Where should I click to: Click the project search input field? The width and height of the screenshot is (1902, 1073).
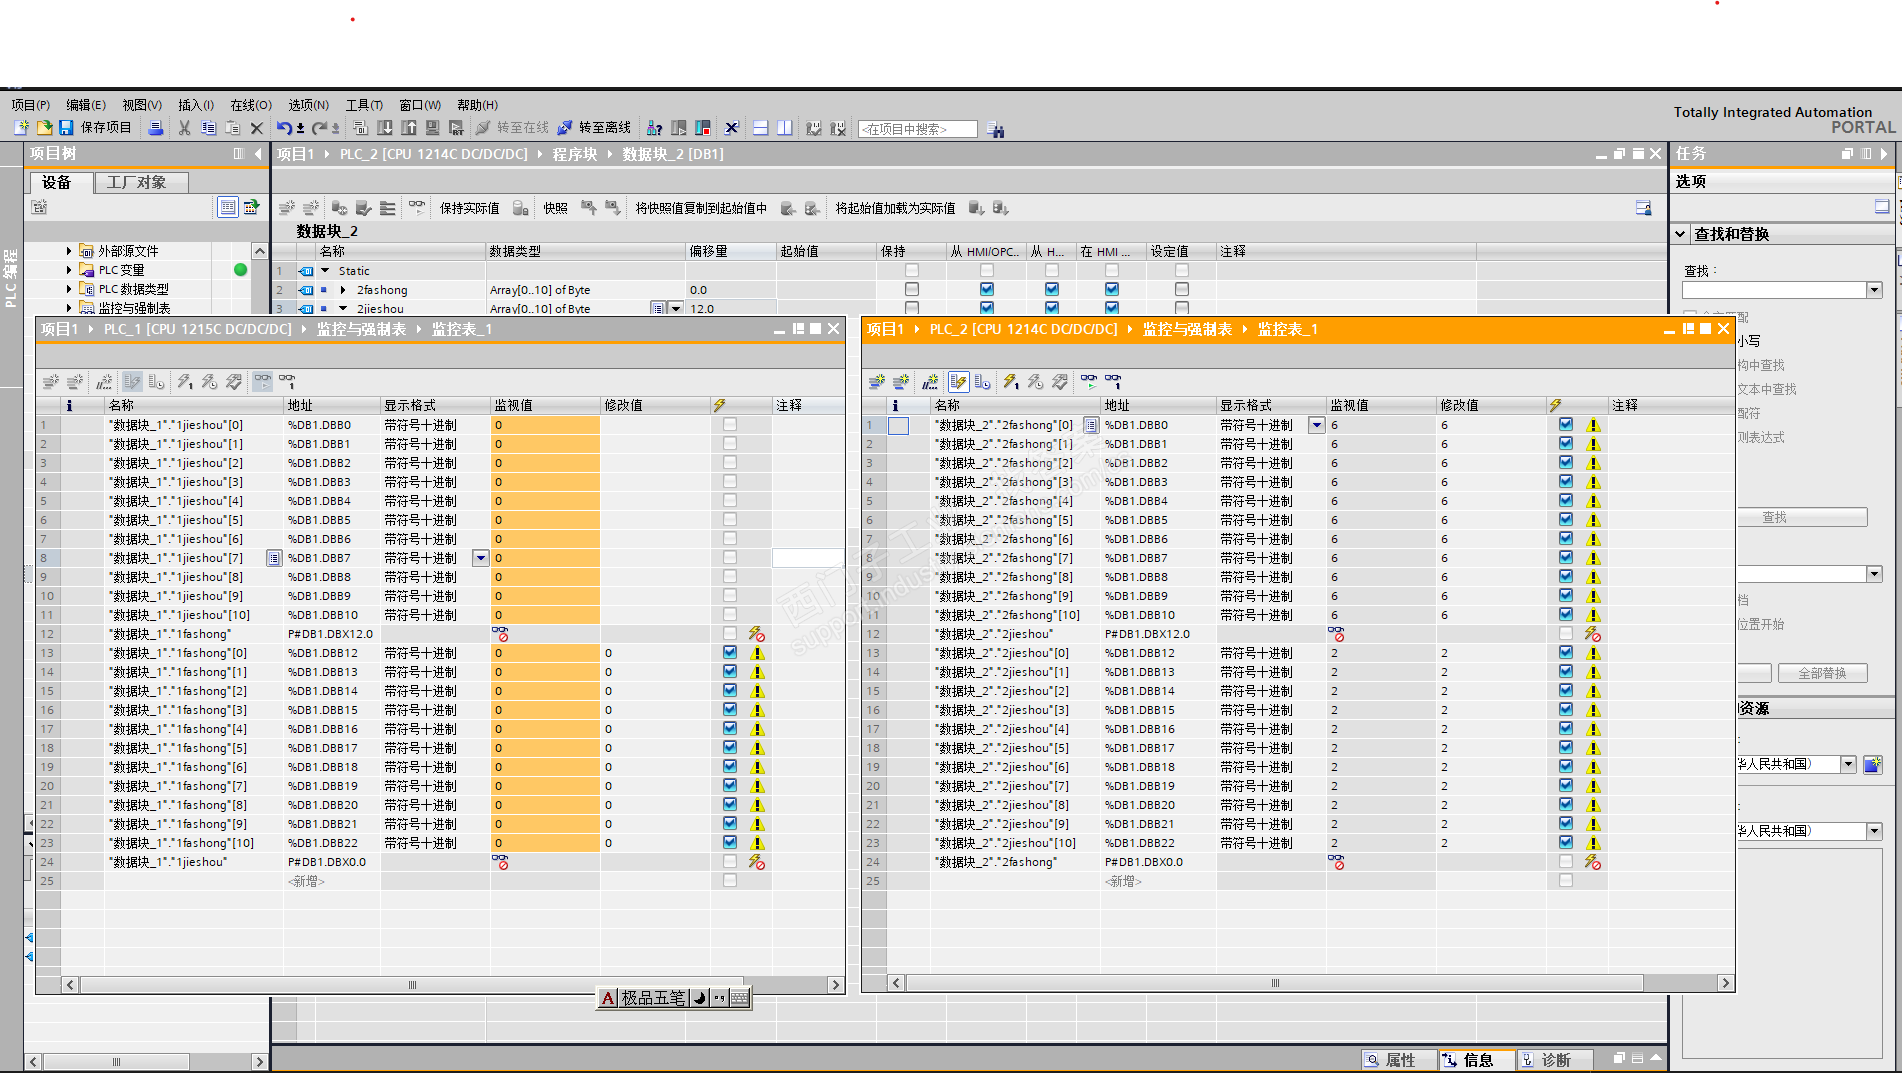coord(917,129)
